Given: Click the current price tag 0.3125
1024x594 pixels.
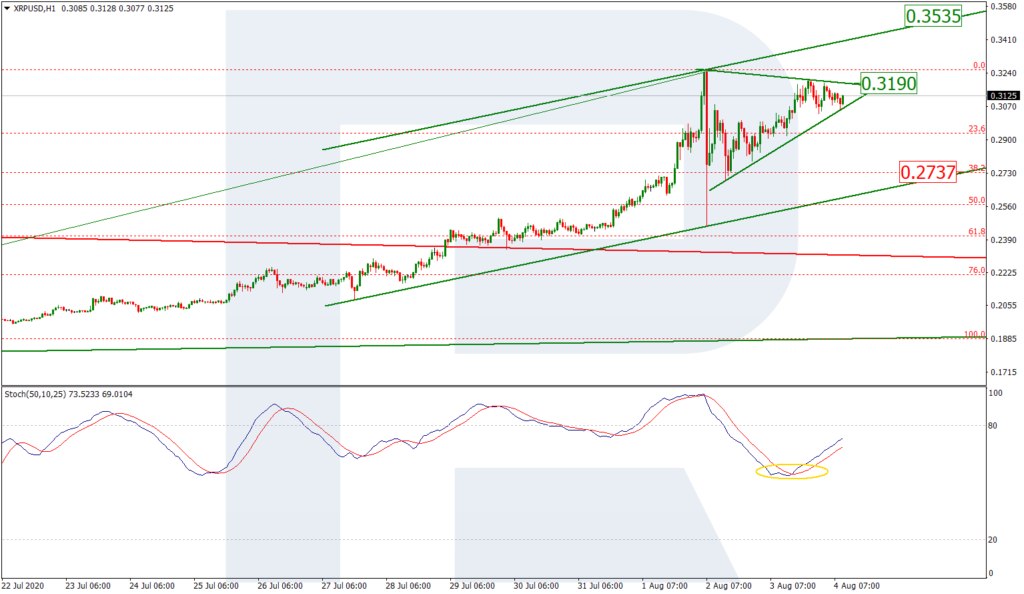Looking at the screenshot, I should coord(1004,96).
